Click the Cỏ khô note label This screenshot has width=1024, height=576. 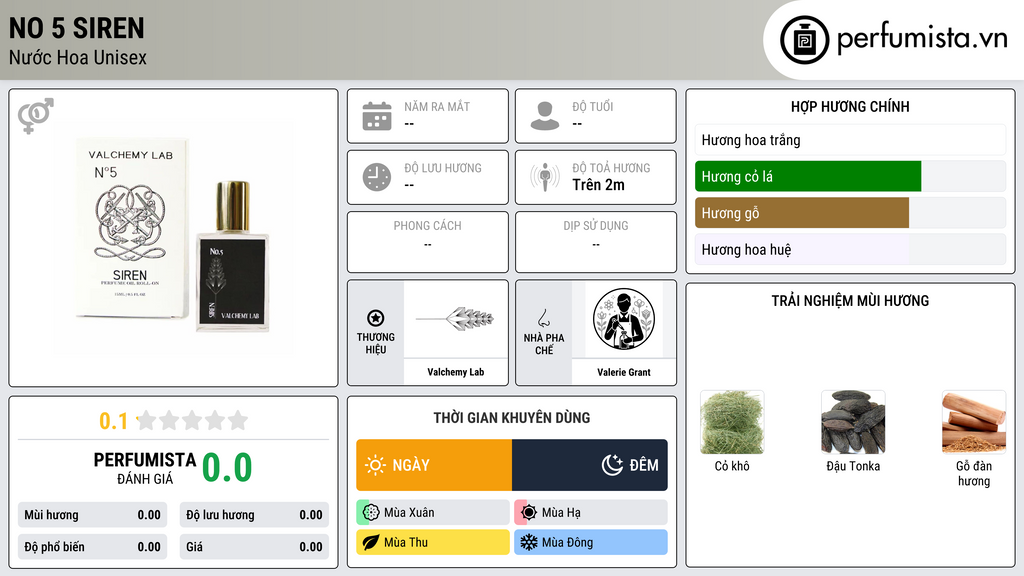click(732, 466)
